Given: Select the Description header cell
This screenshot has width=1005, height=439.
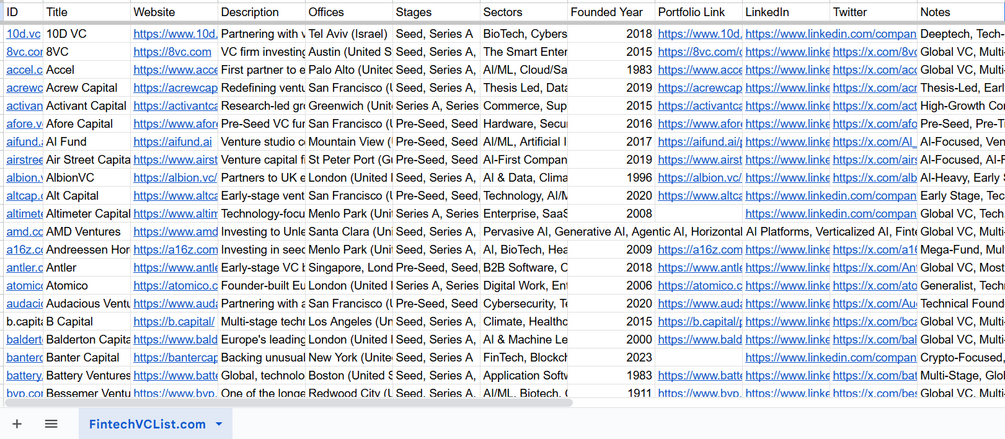Looking at the screenshot, I should 262,12.
